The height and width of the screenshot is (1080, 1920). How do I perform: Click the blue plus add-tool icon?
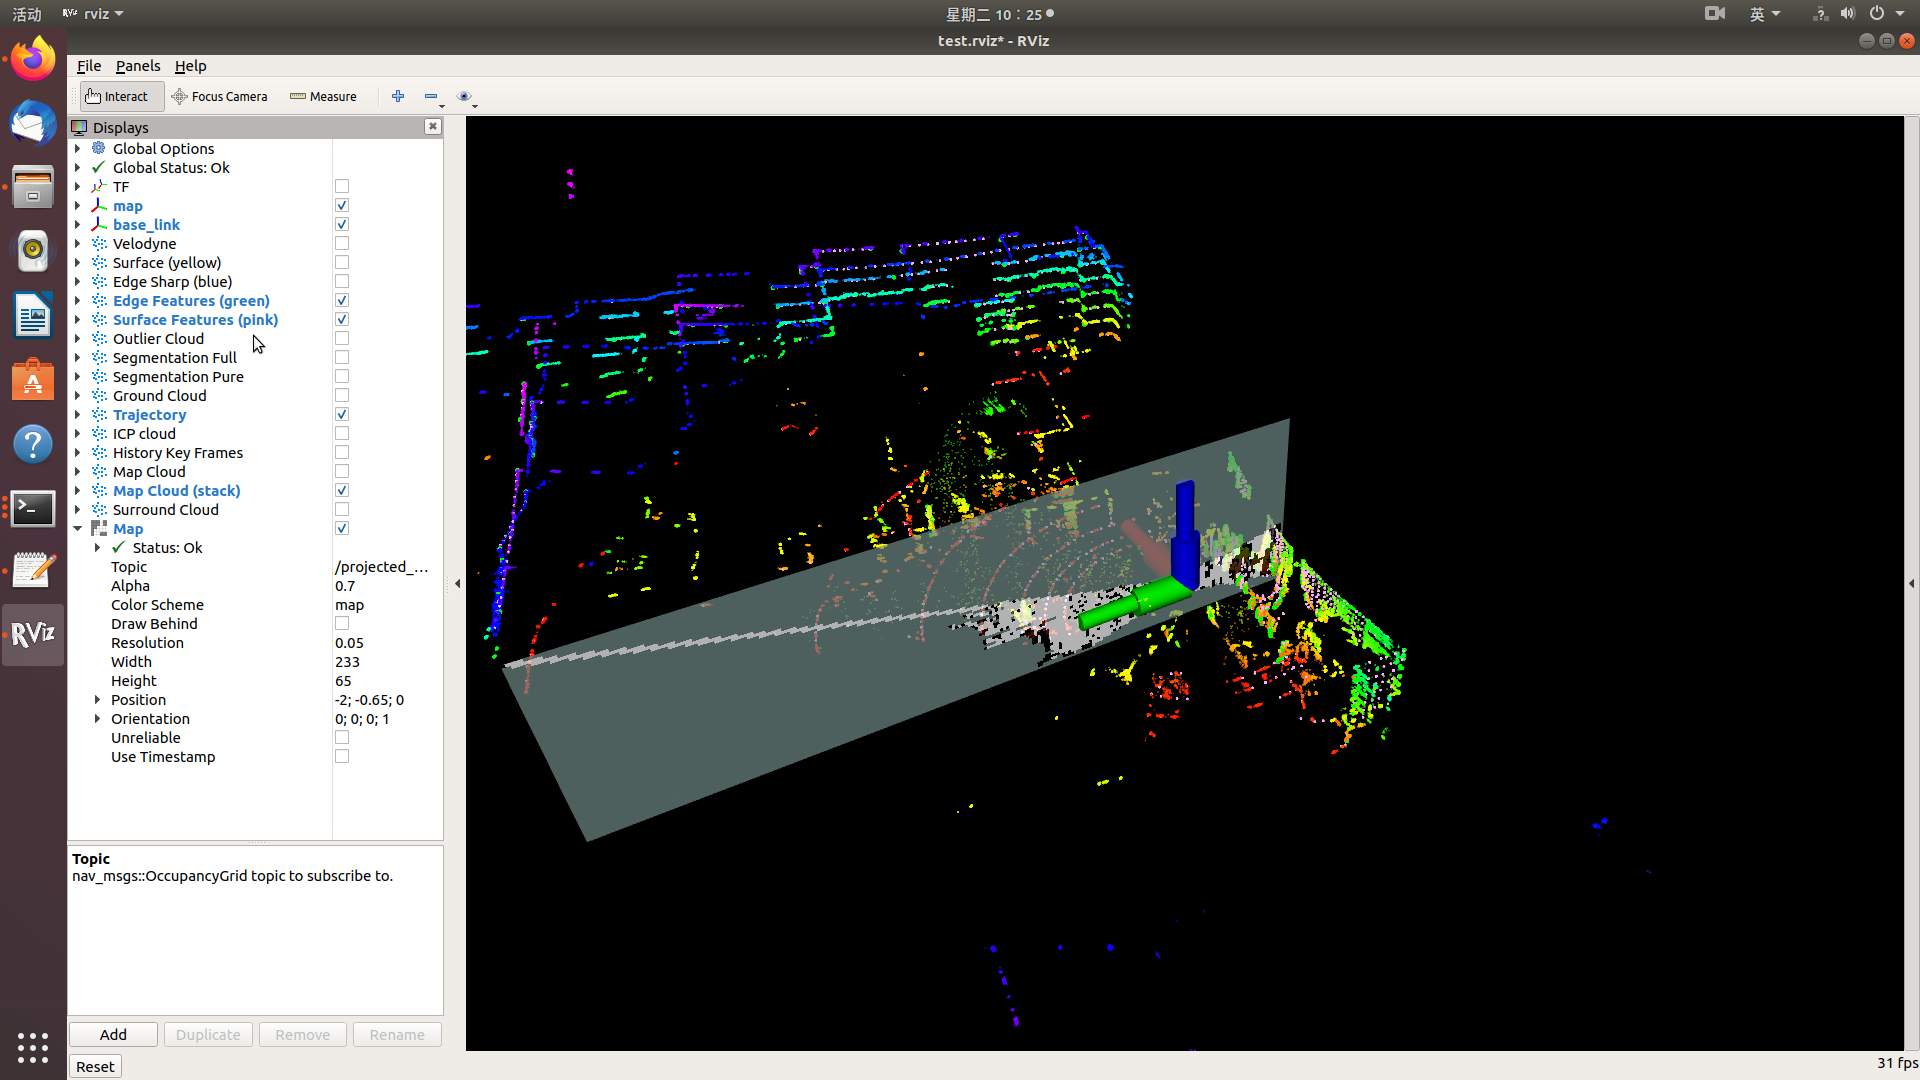tap(398, 96)
